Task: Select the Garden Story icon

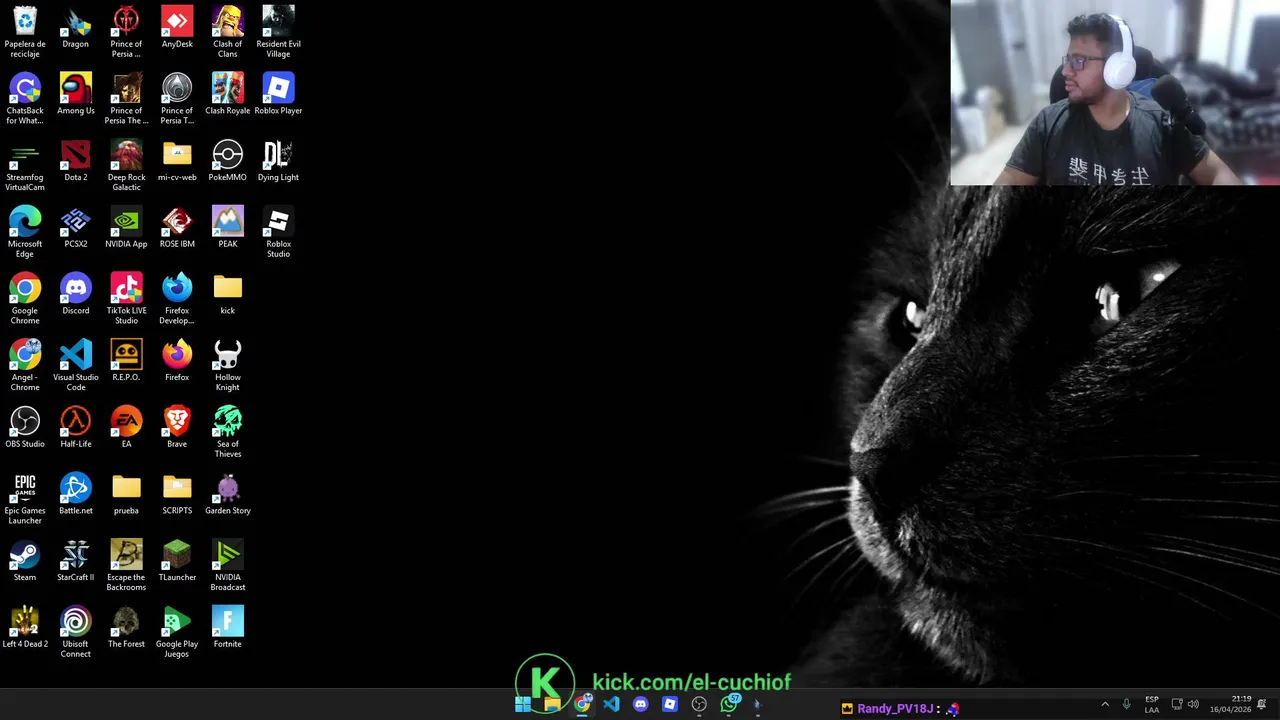Action: click(228, 494)
